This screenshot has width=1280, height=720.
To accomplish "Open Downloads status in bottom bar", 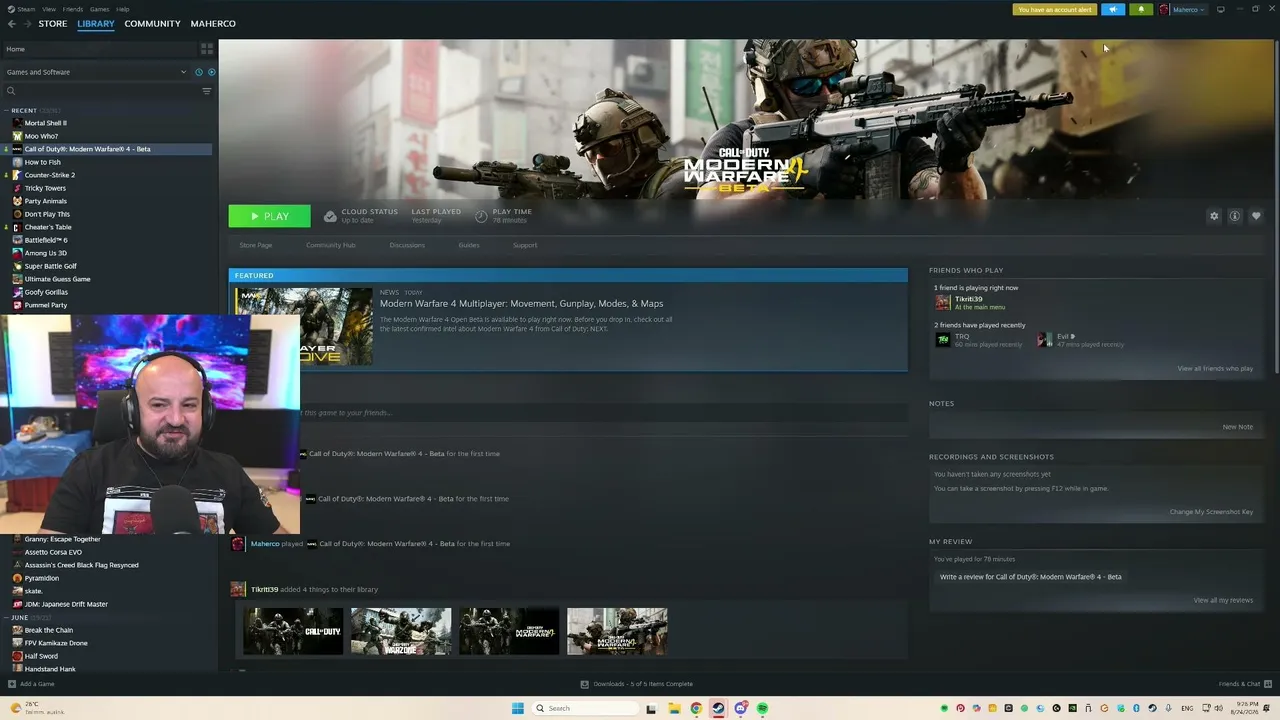I will [637, 684].
